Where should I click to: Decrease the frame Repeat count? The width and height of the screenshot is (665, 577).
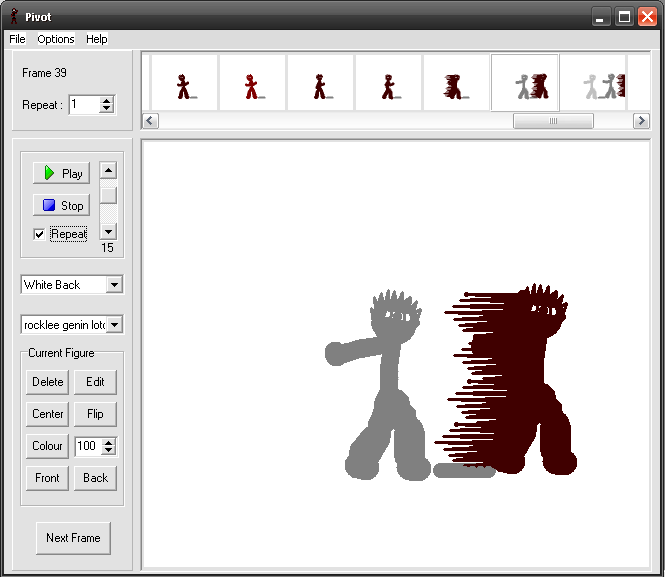pos(106,109)
